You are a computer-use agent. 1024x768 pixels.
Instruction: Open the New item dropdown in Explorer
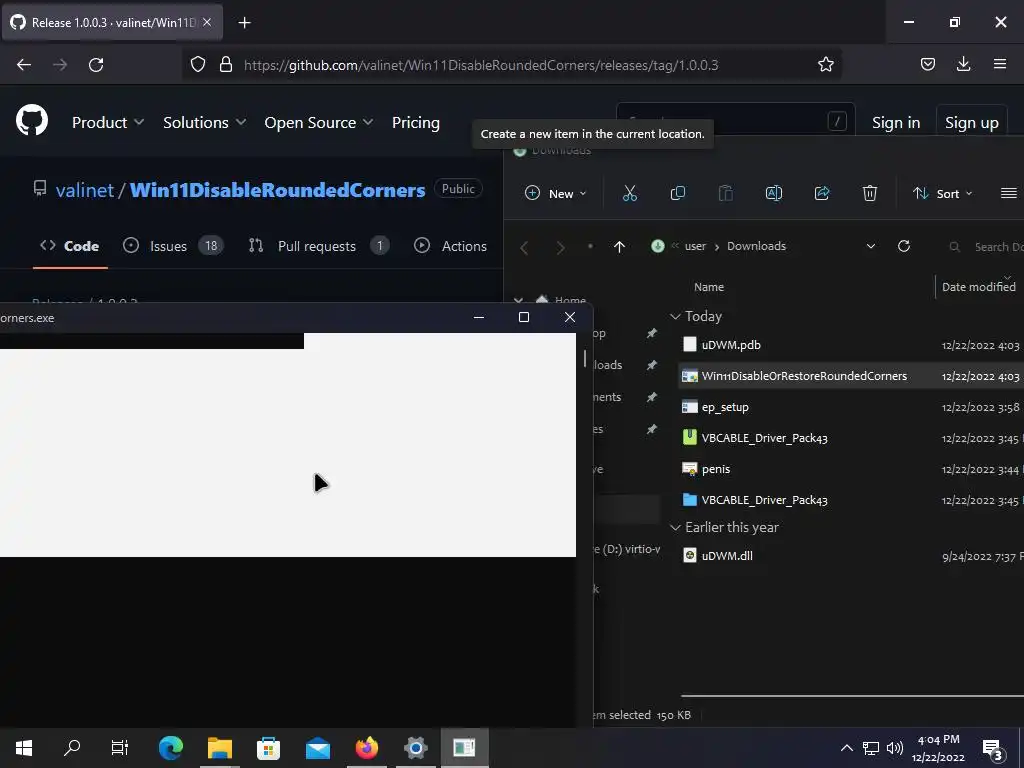click(x=556, y=193)
